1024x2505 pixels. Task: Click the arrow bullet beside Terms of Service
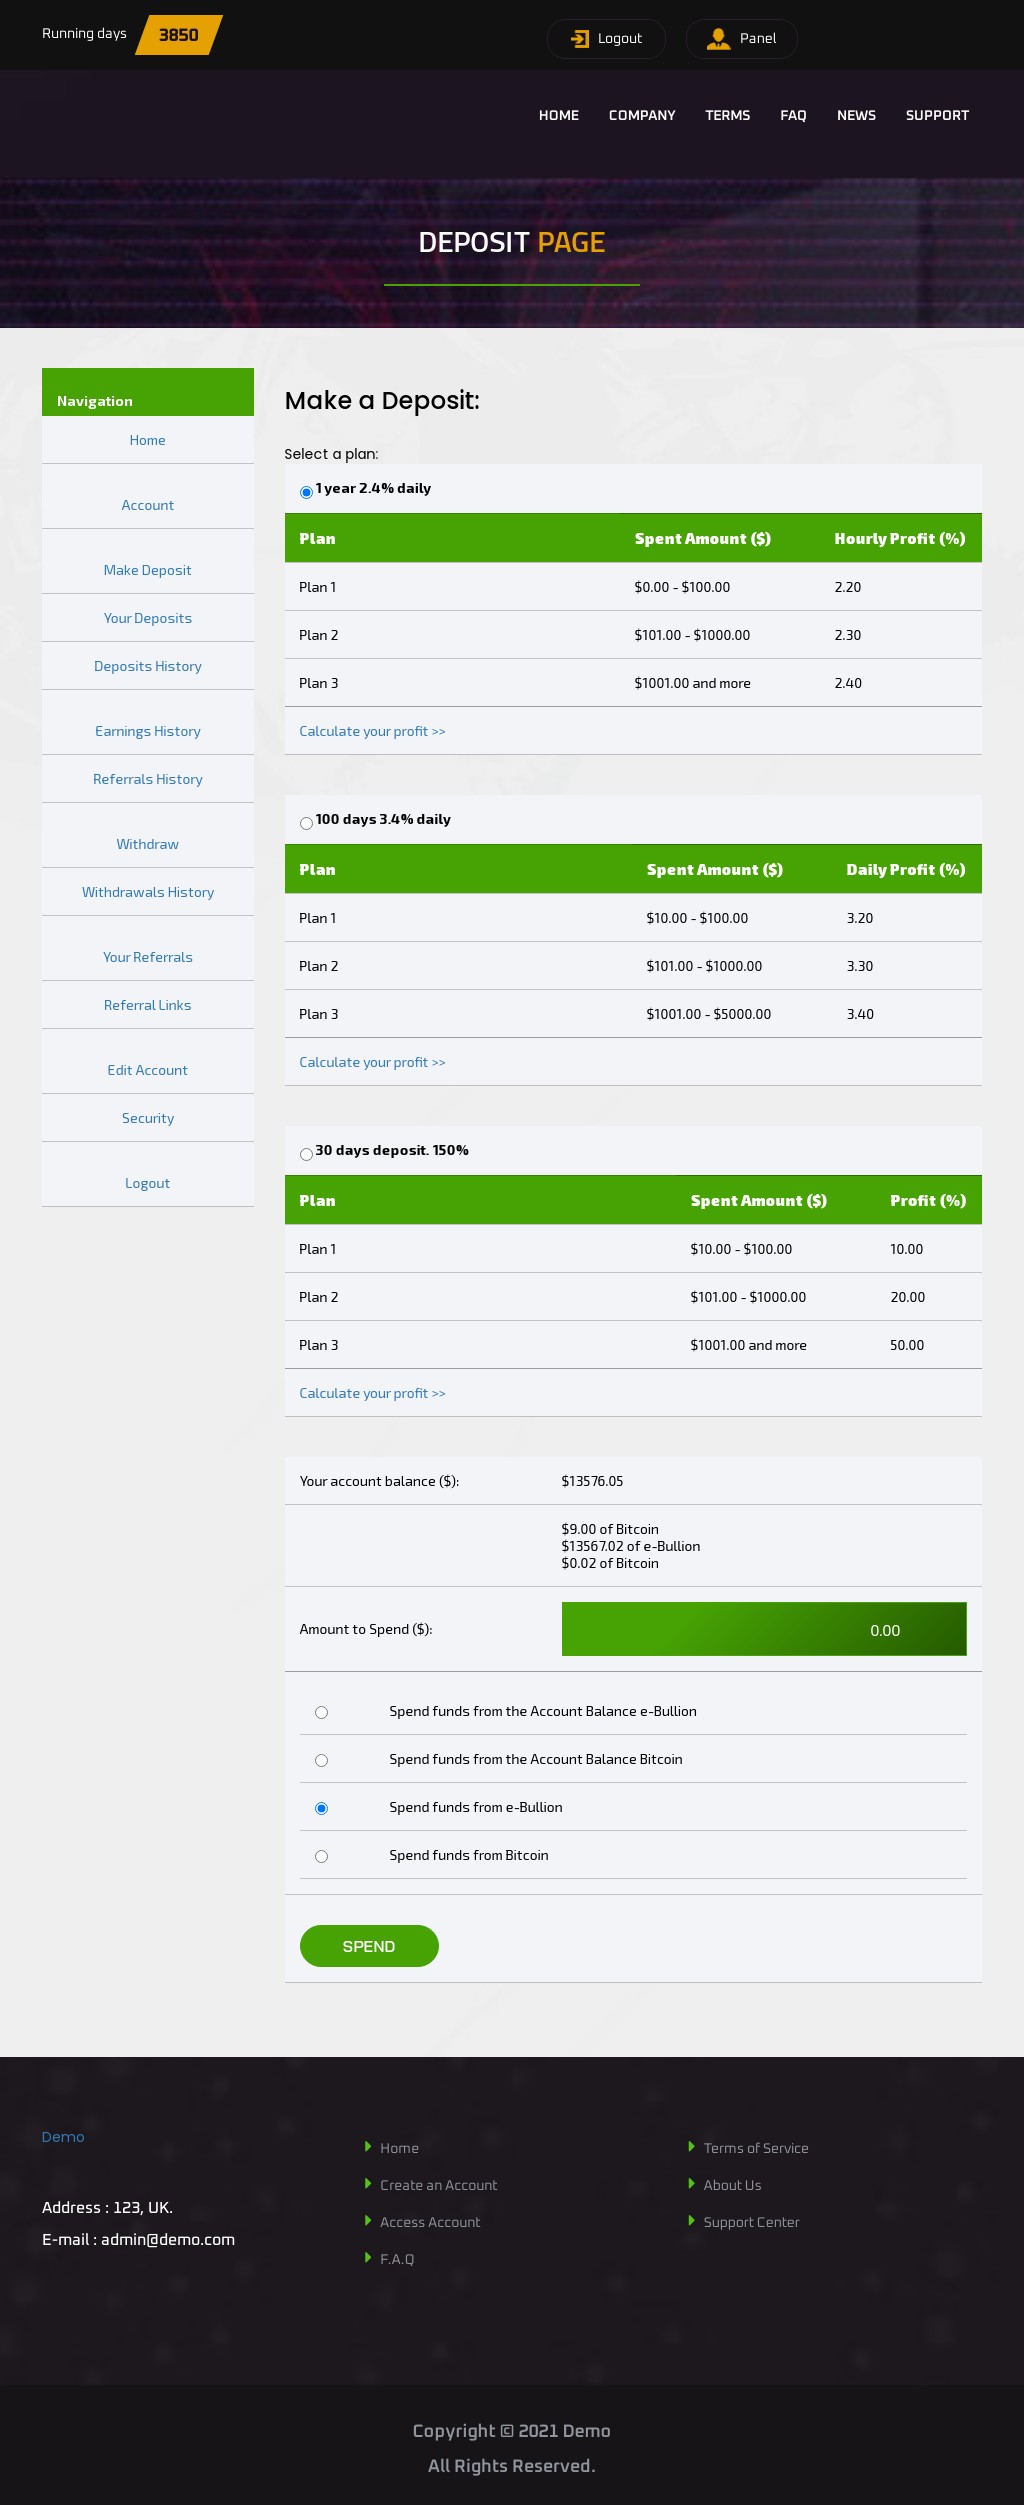coord(691,2146)
